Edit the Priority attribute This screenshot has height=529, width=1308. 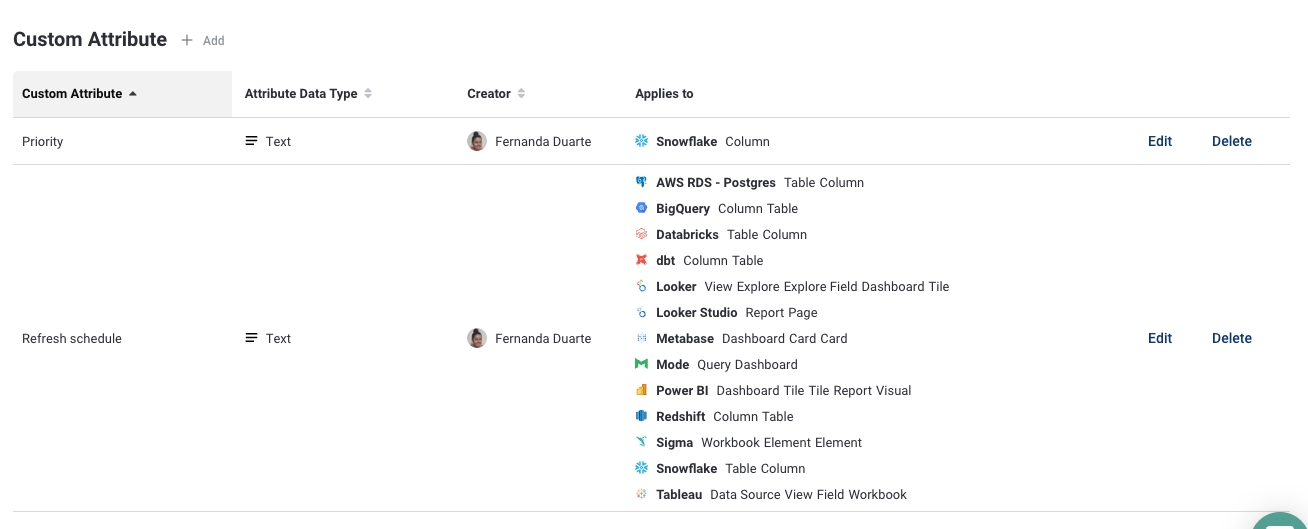(x=1159, y=141)
